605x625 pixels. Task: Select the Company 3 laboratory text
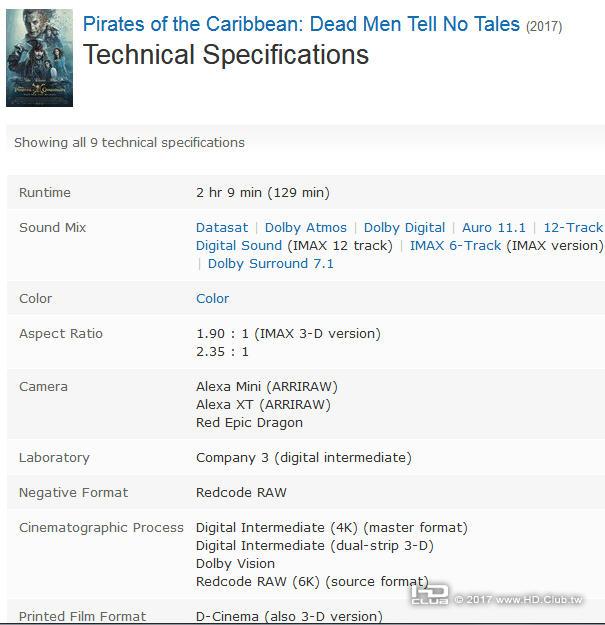303,457
